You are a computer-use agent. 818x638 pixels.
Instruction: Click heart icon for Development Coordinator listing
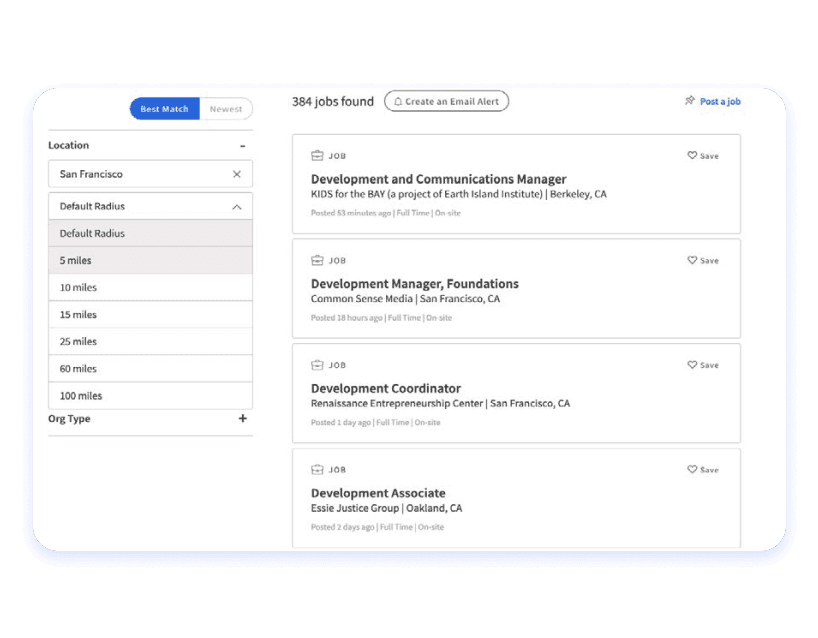(692, 365)
